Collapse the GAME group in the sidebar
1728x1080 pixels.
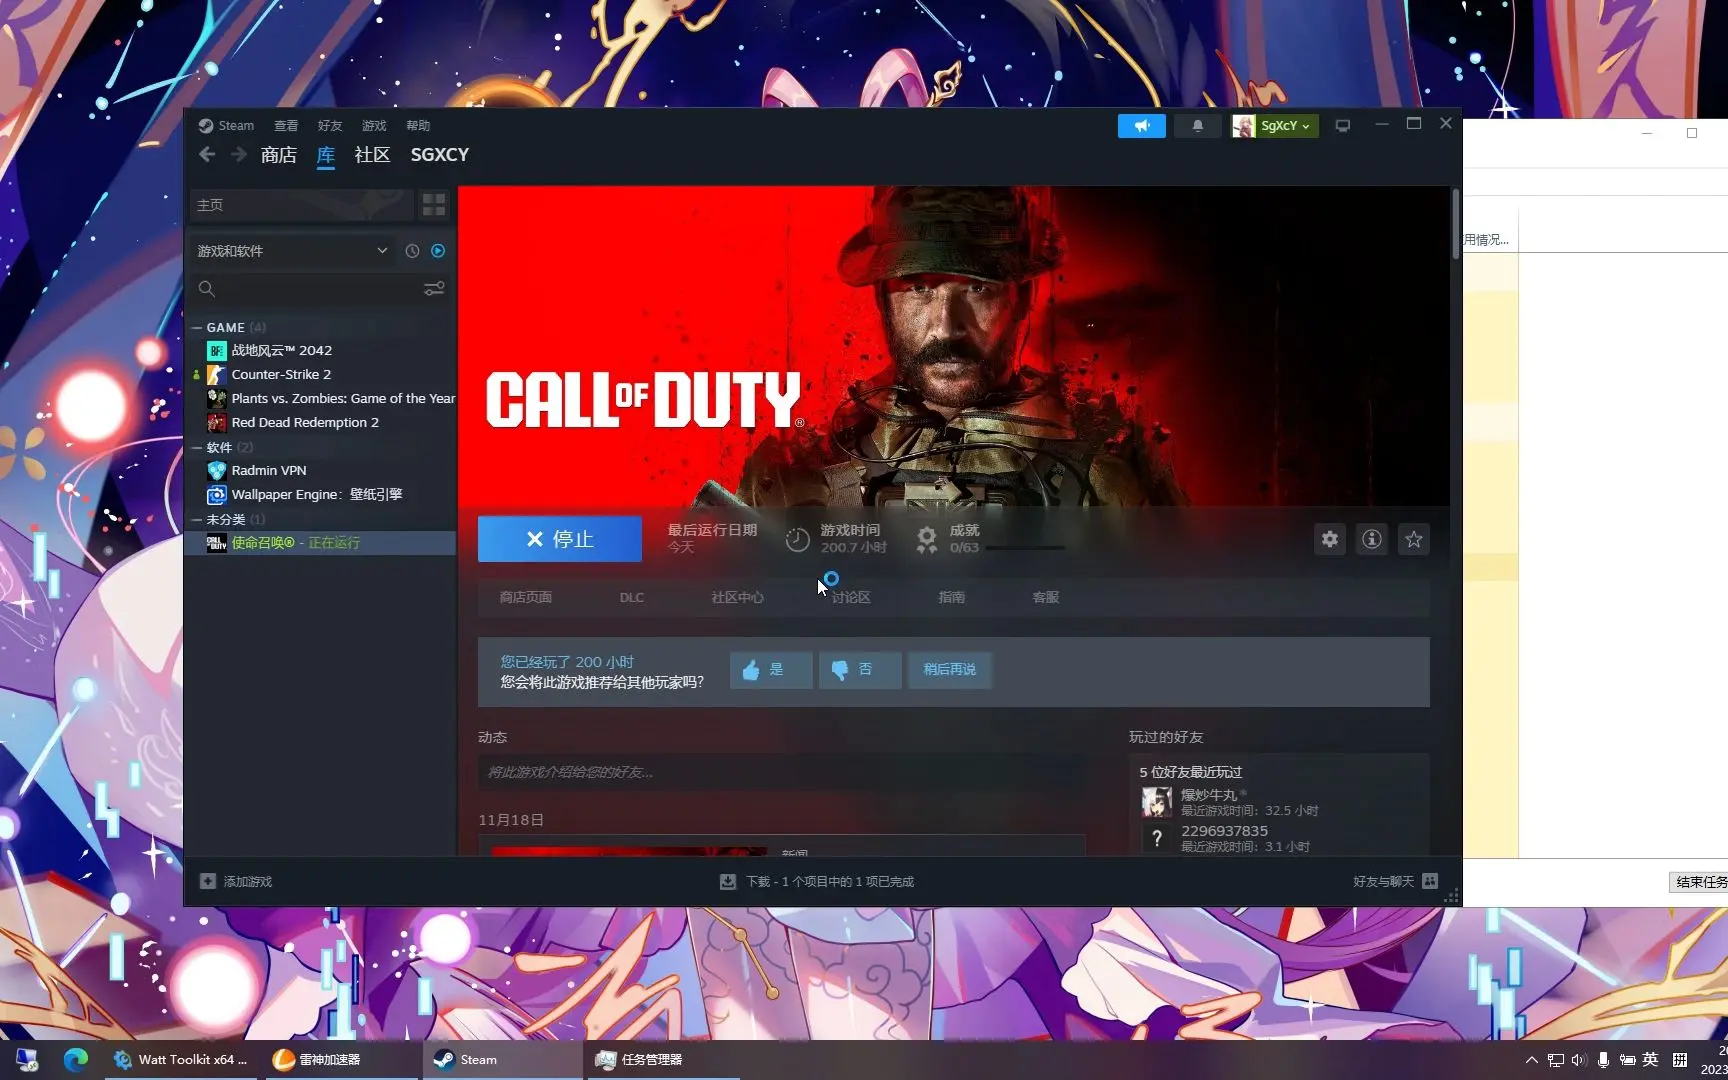[197, 327]
